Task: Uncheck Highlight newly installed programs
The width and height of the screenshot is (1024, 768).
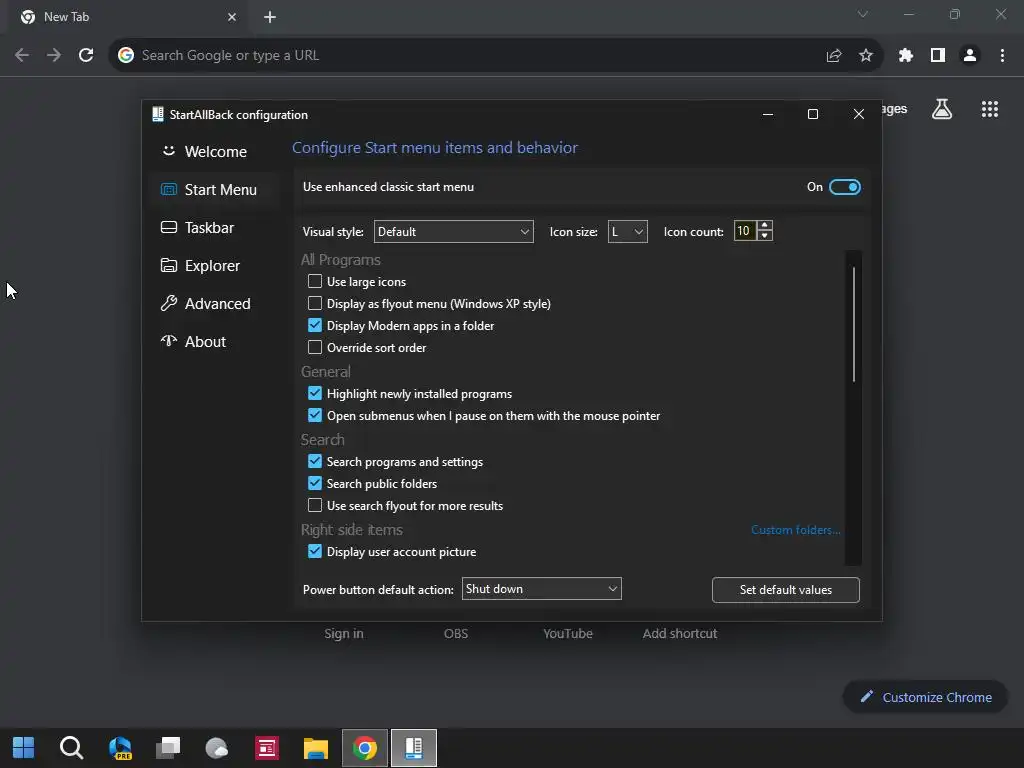Action: (315, 393)
